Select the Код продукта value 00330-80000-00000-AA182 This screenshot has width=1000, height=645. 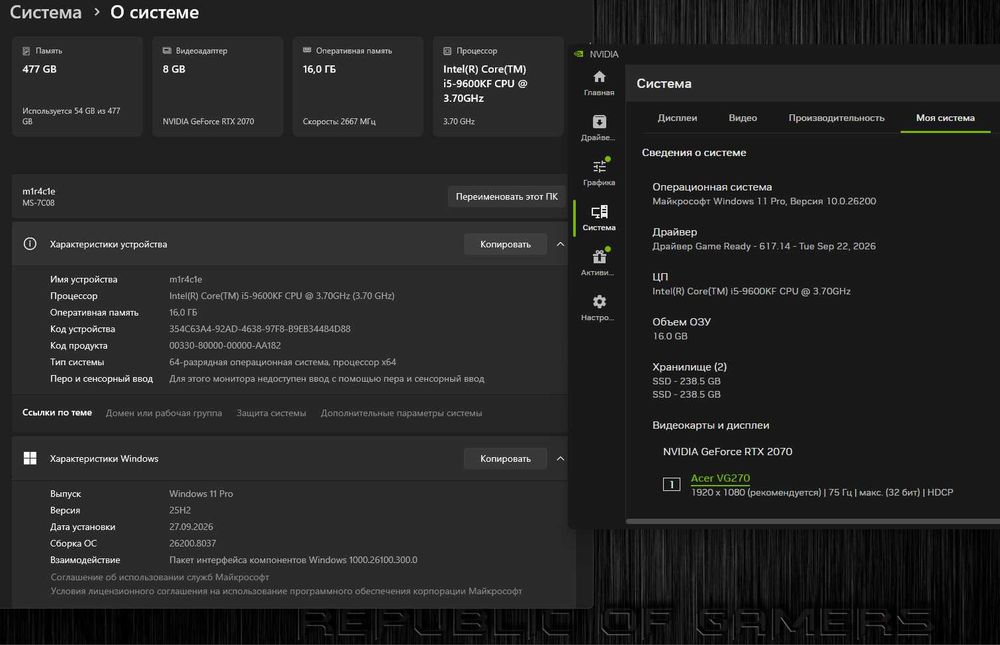pos(225,345)
